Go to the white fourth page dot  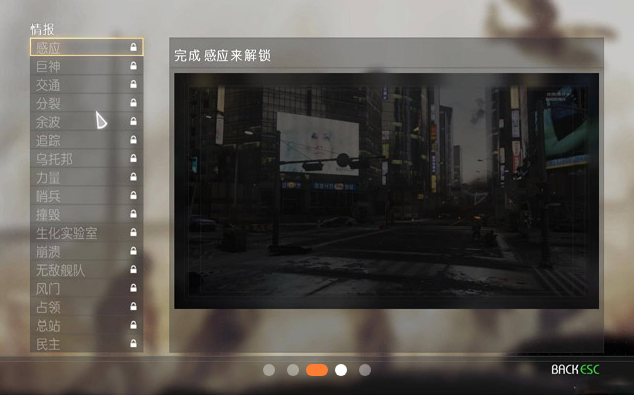pos(341,370)
